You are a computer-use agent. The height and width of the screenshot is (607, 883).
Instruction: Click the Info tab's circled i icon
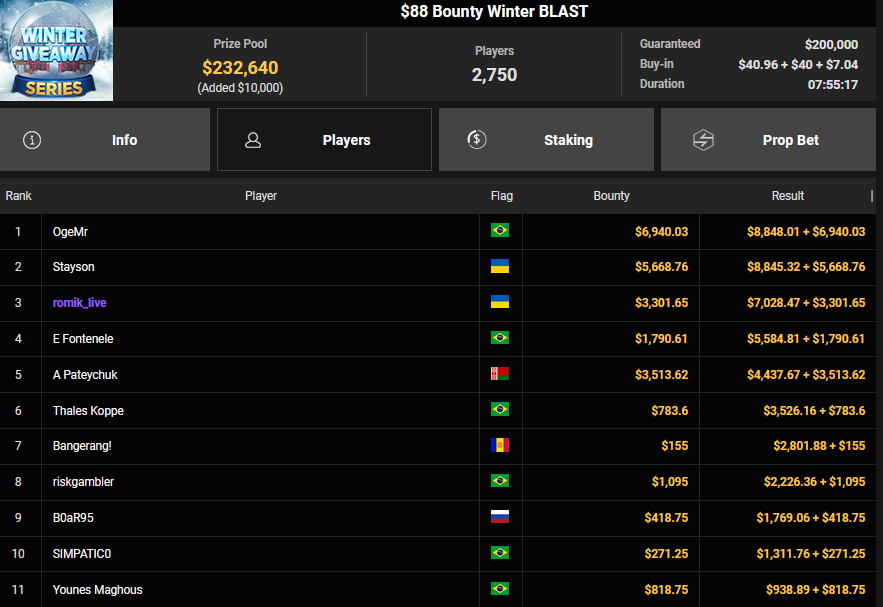[x=32, y=140]
